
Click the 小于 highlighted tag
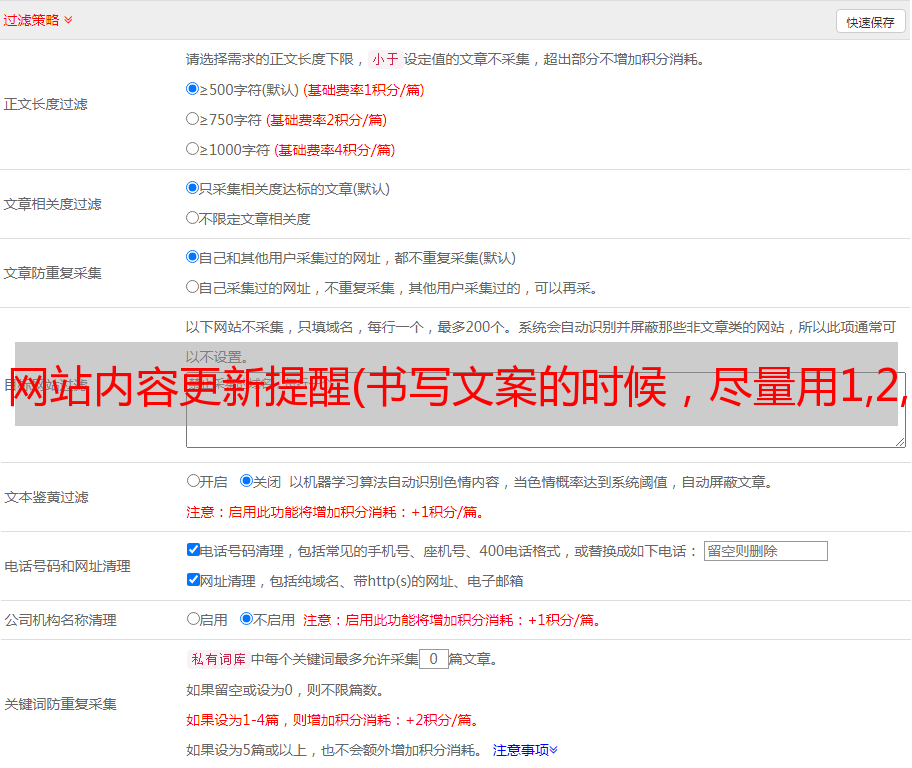[385, 59]
